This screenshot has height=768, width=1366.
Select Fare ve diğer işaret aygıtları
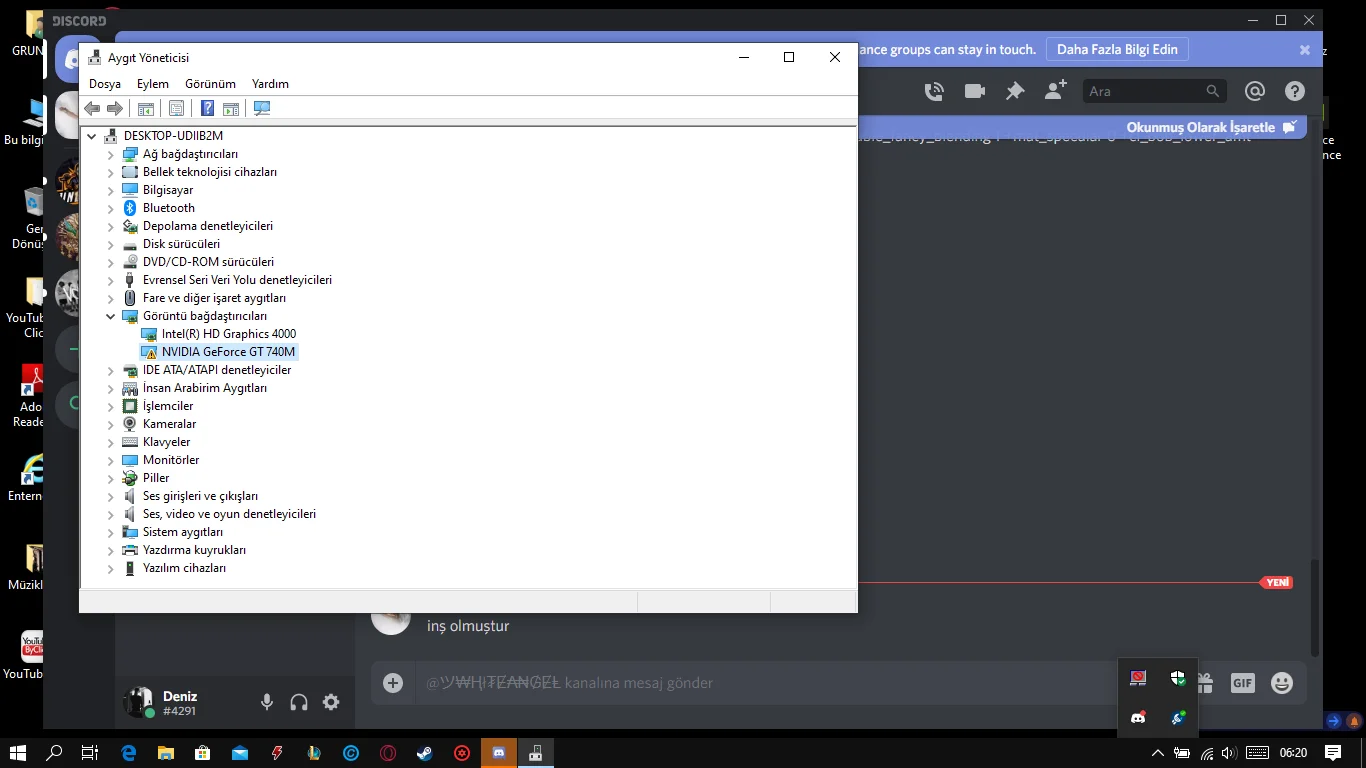(214, 298)
